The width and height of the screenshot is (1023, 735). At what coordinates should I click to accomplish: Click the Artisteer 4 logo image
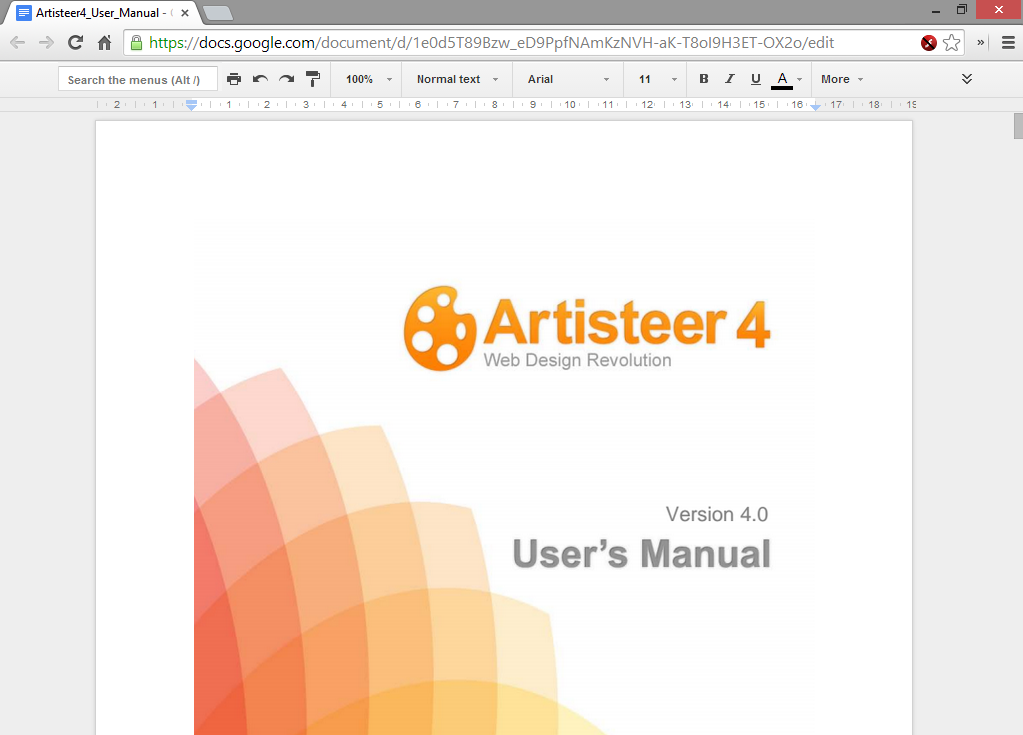pos(587,328)
